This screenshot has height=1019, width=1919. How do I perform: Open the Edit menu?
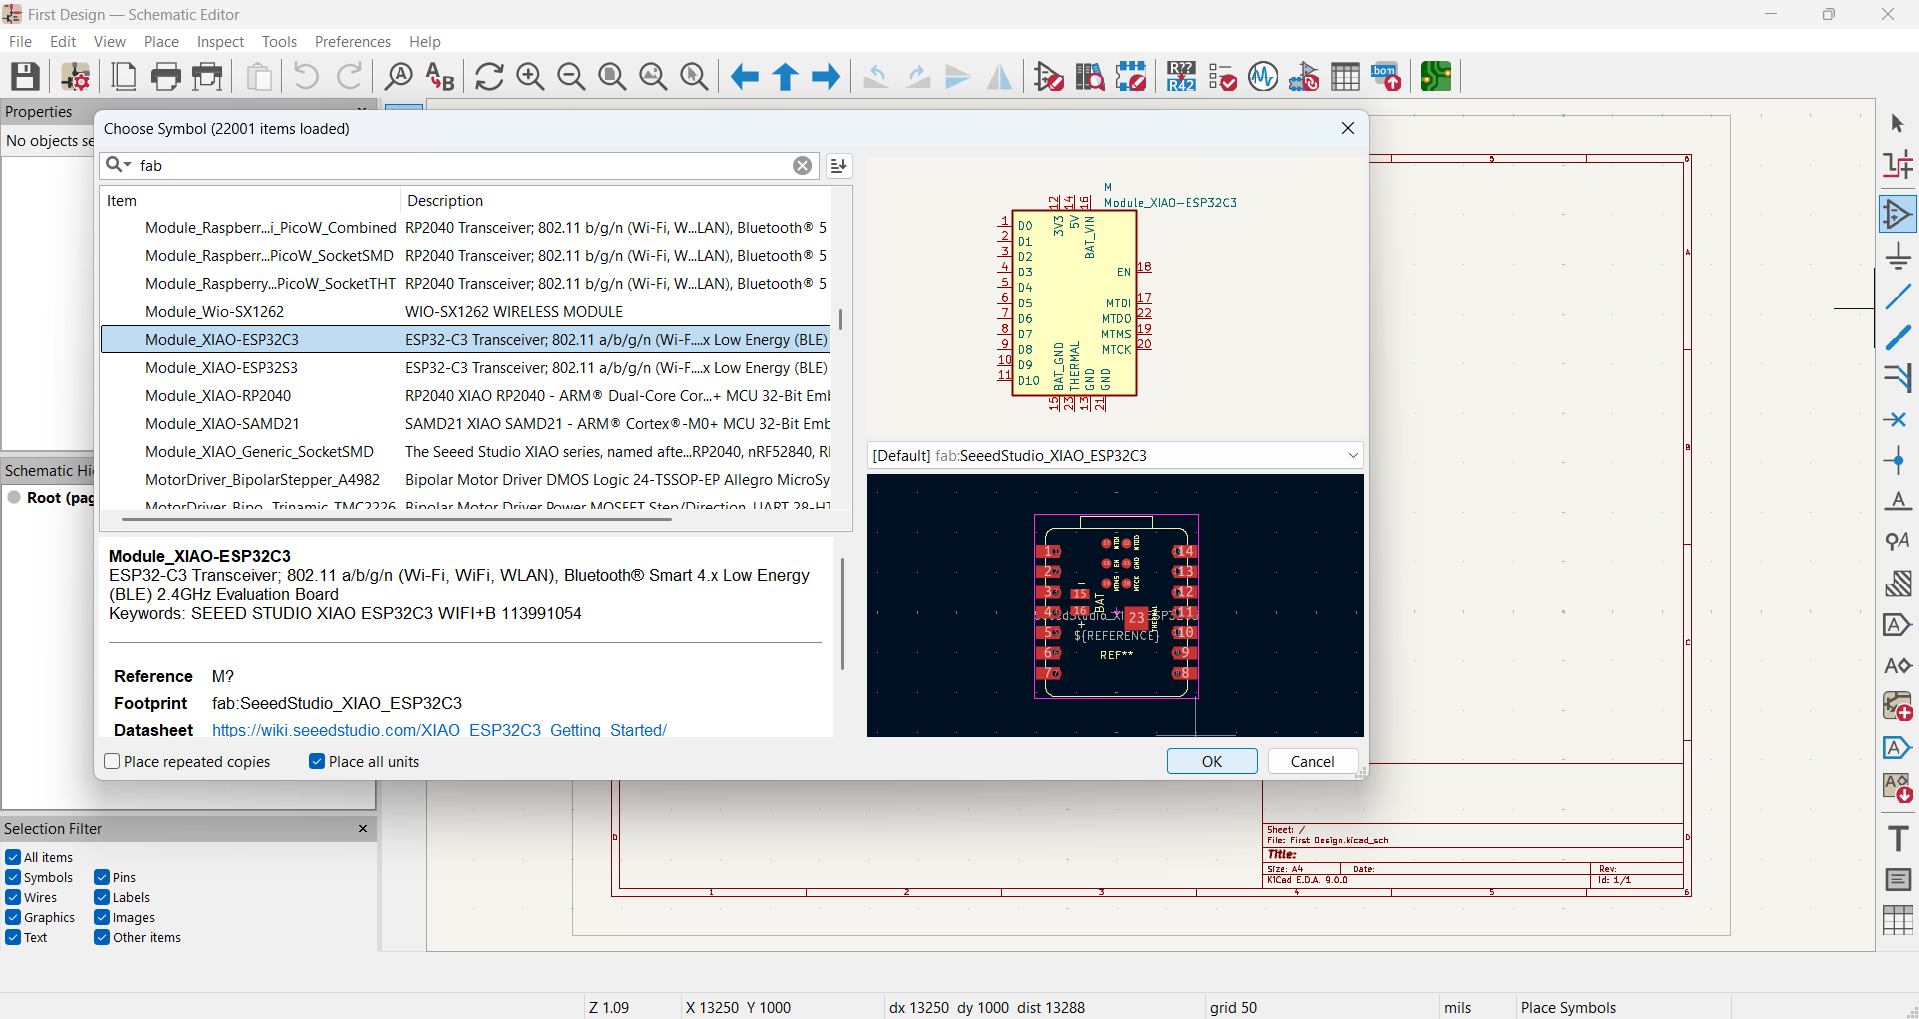63,41
